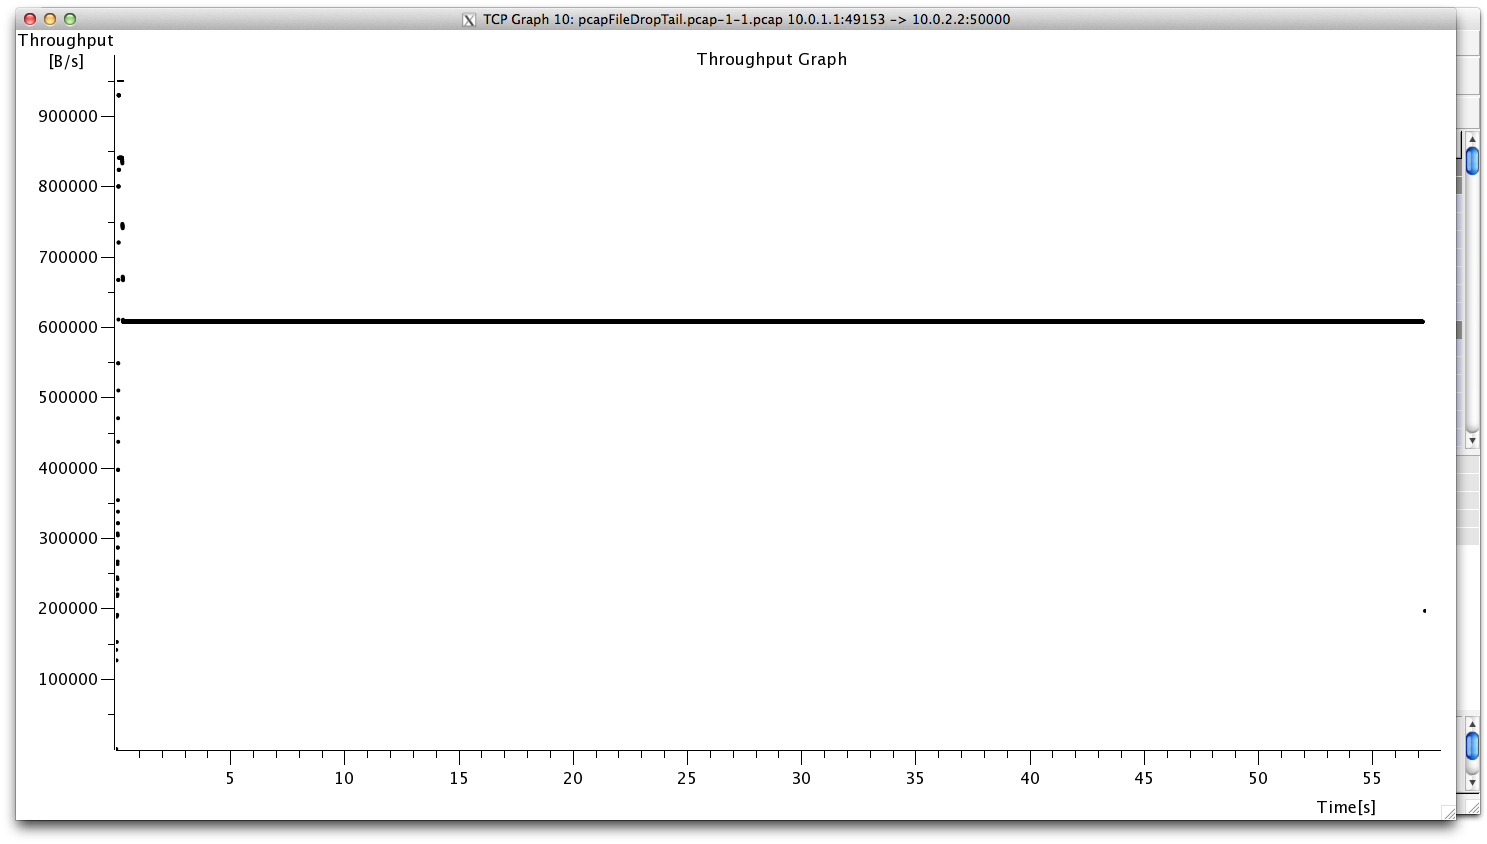Click the 'Throughput Graph' chart title
1487x844 pixels.
(772, 59)
